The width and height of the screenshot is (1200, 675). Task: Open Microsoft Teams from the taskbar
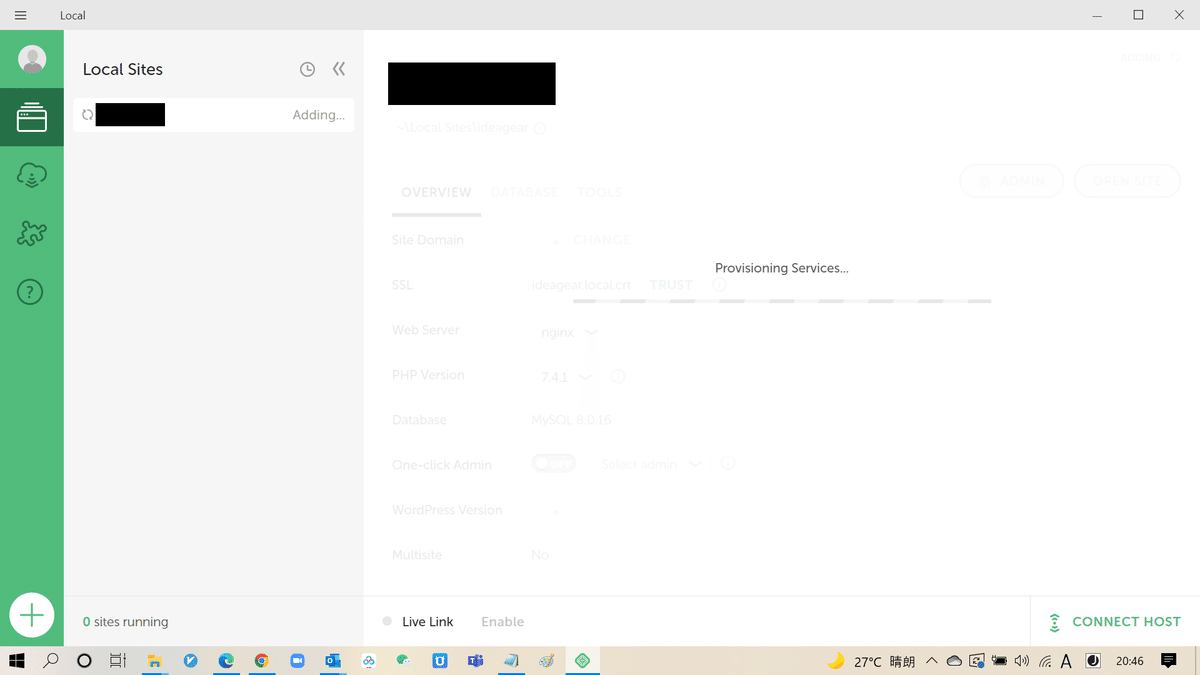point(475,661)
